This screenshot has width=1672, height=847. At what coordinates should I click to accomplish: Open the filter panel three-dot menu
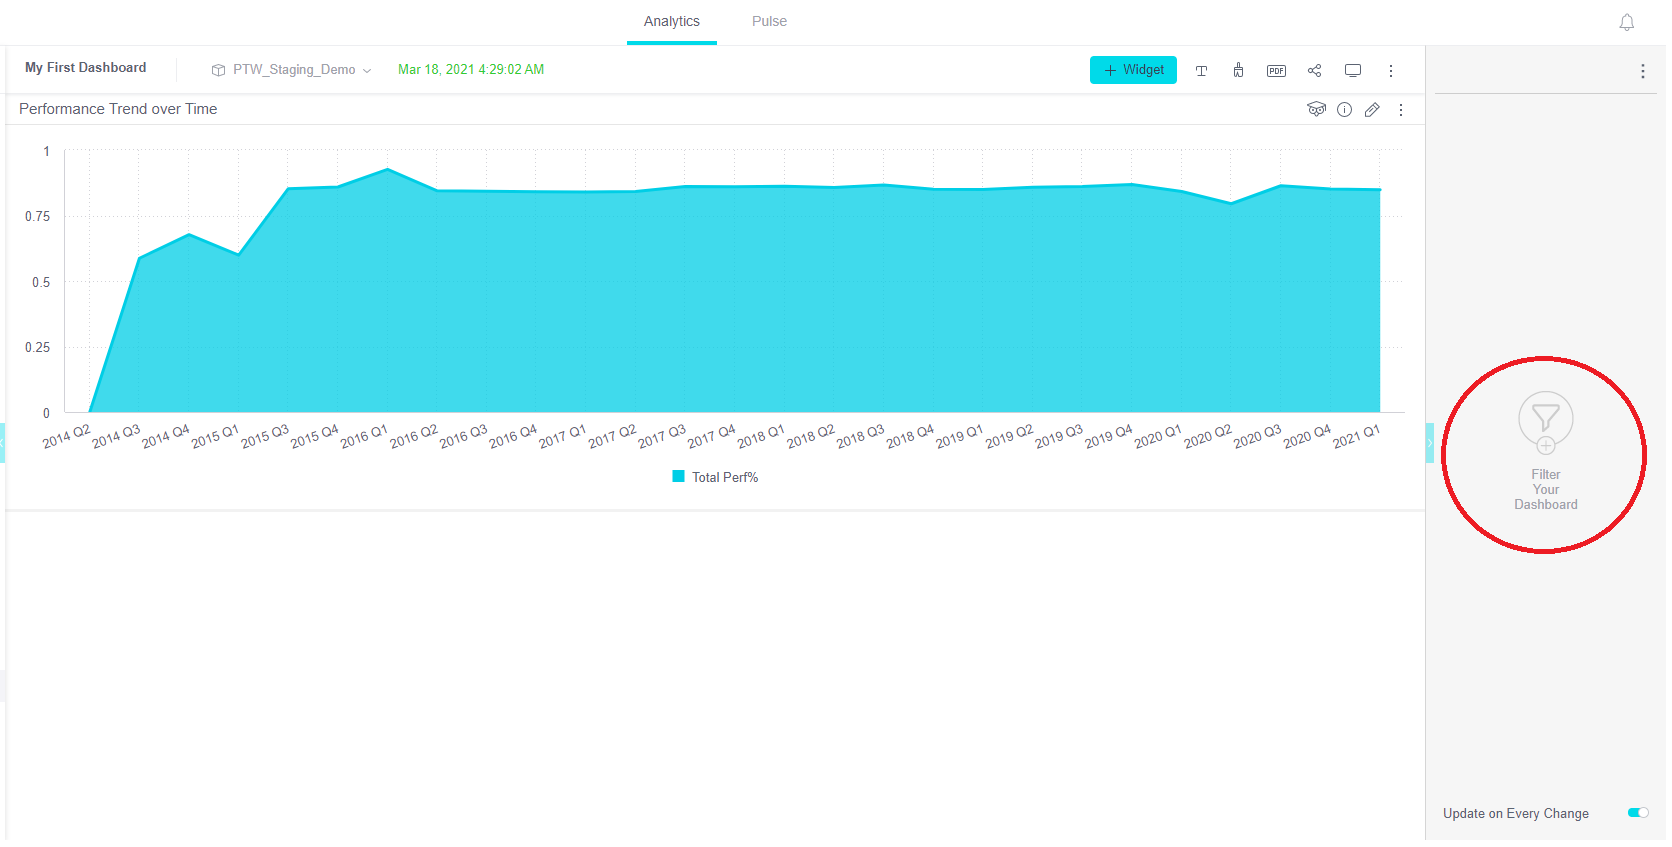[1642, 72]
